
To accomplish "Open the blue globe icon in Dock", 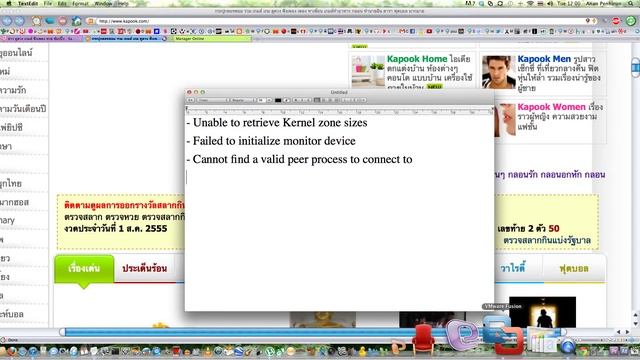I will pos(567,347).
